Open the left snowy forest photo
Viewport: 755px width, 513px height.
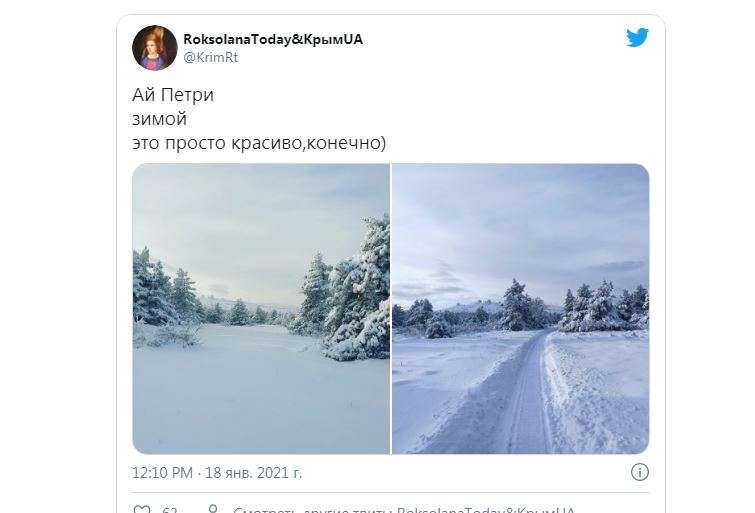pyautogui.click(x=261, y=309)
